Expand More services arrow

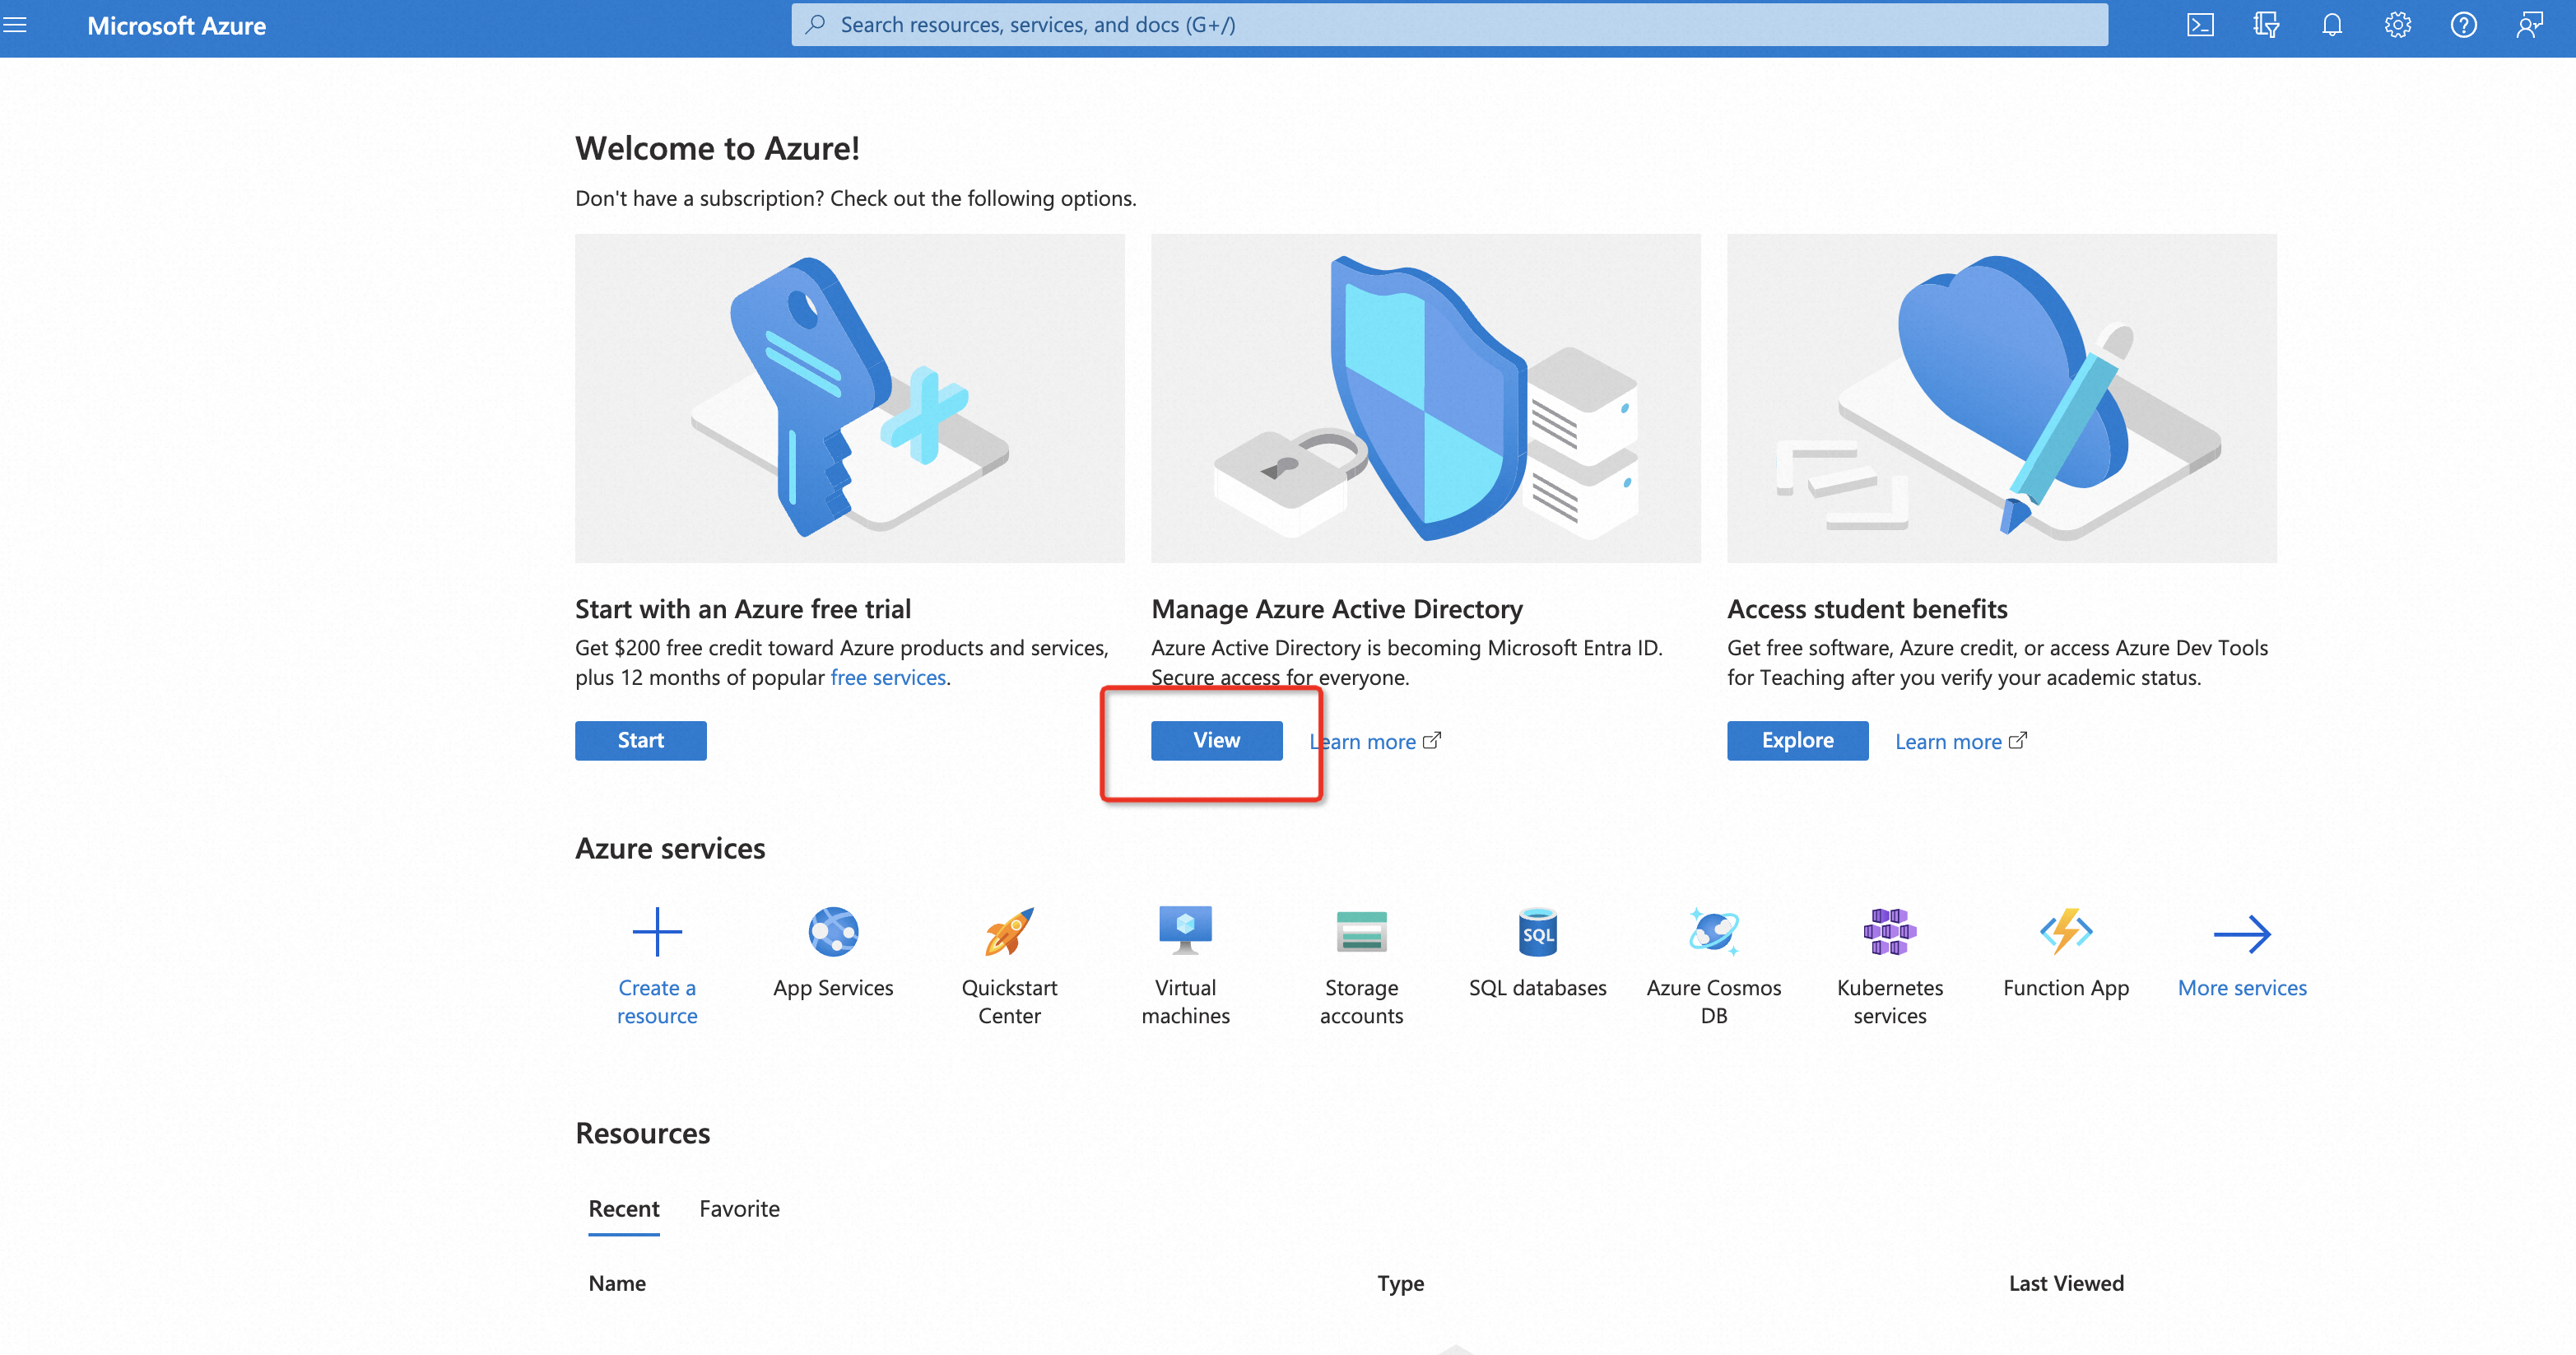[2242, 934]
